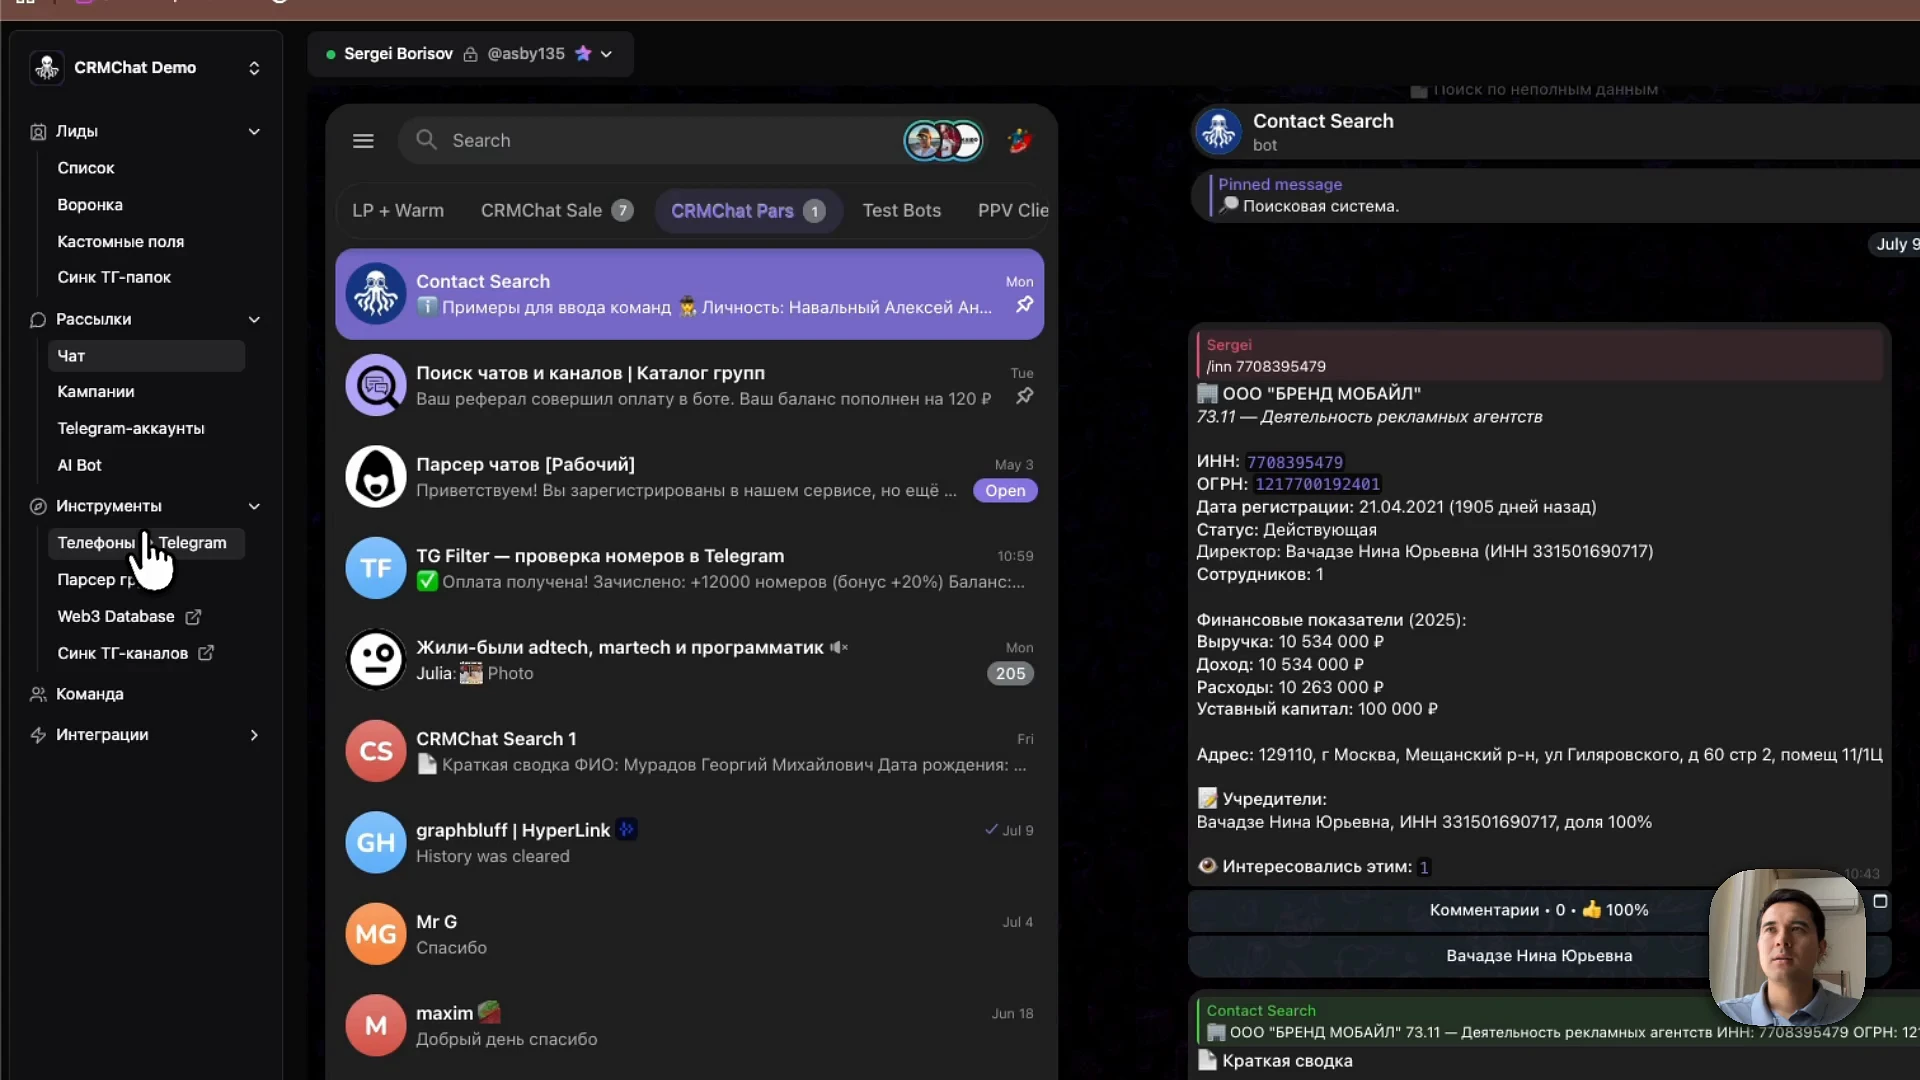Open the hamburger menu in chat list
The height and width of the screenshot is (1080, 1920).
click(363, 141)
